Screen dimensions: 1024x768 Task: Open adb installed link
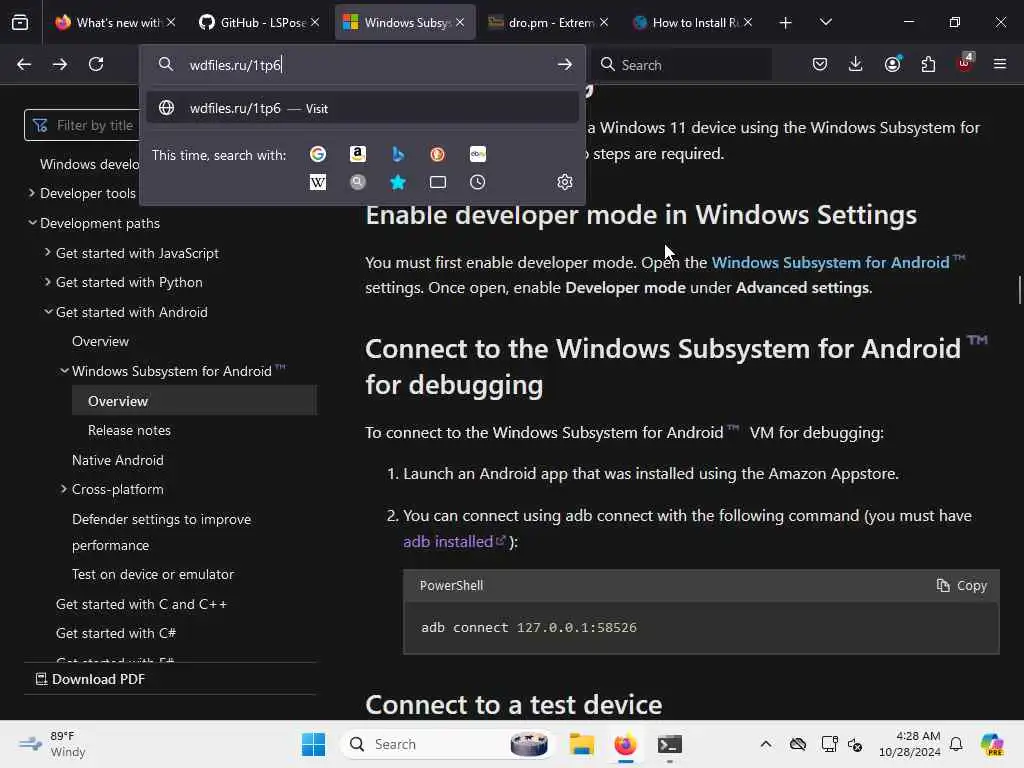point(454,541)
